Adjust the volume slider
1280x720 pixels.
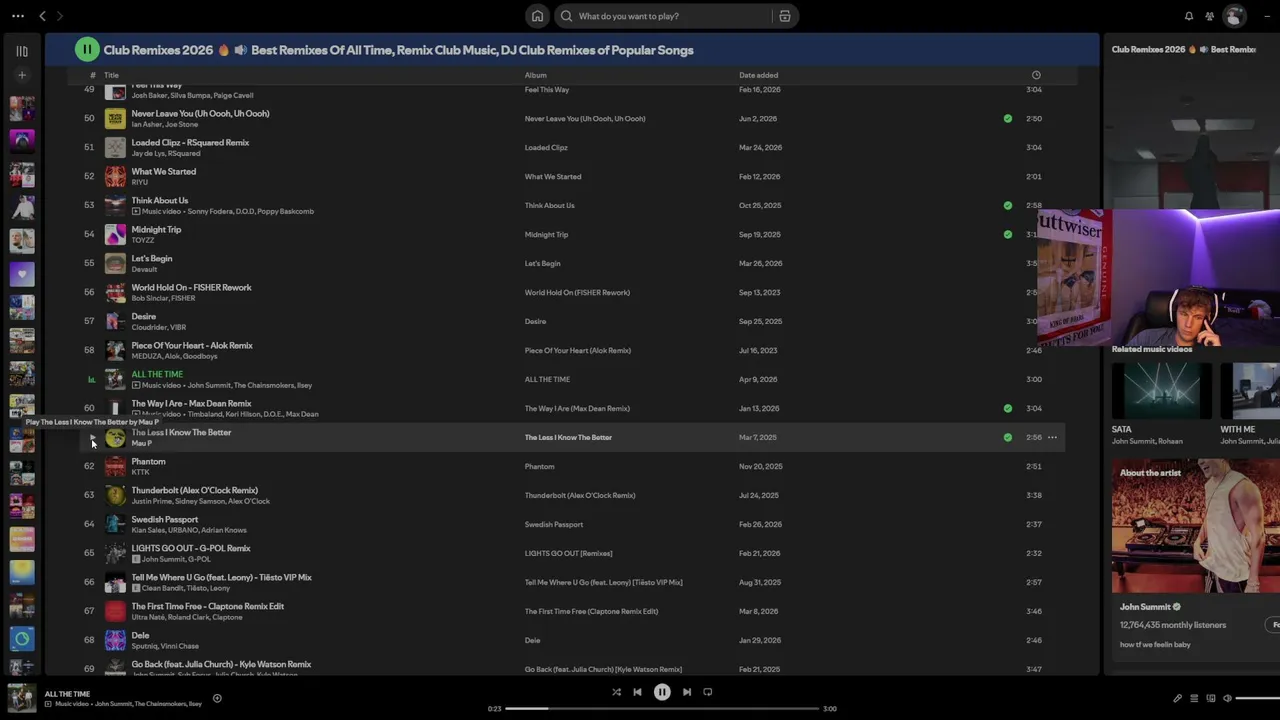[1258, 698]
